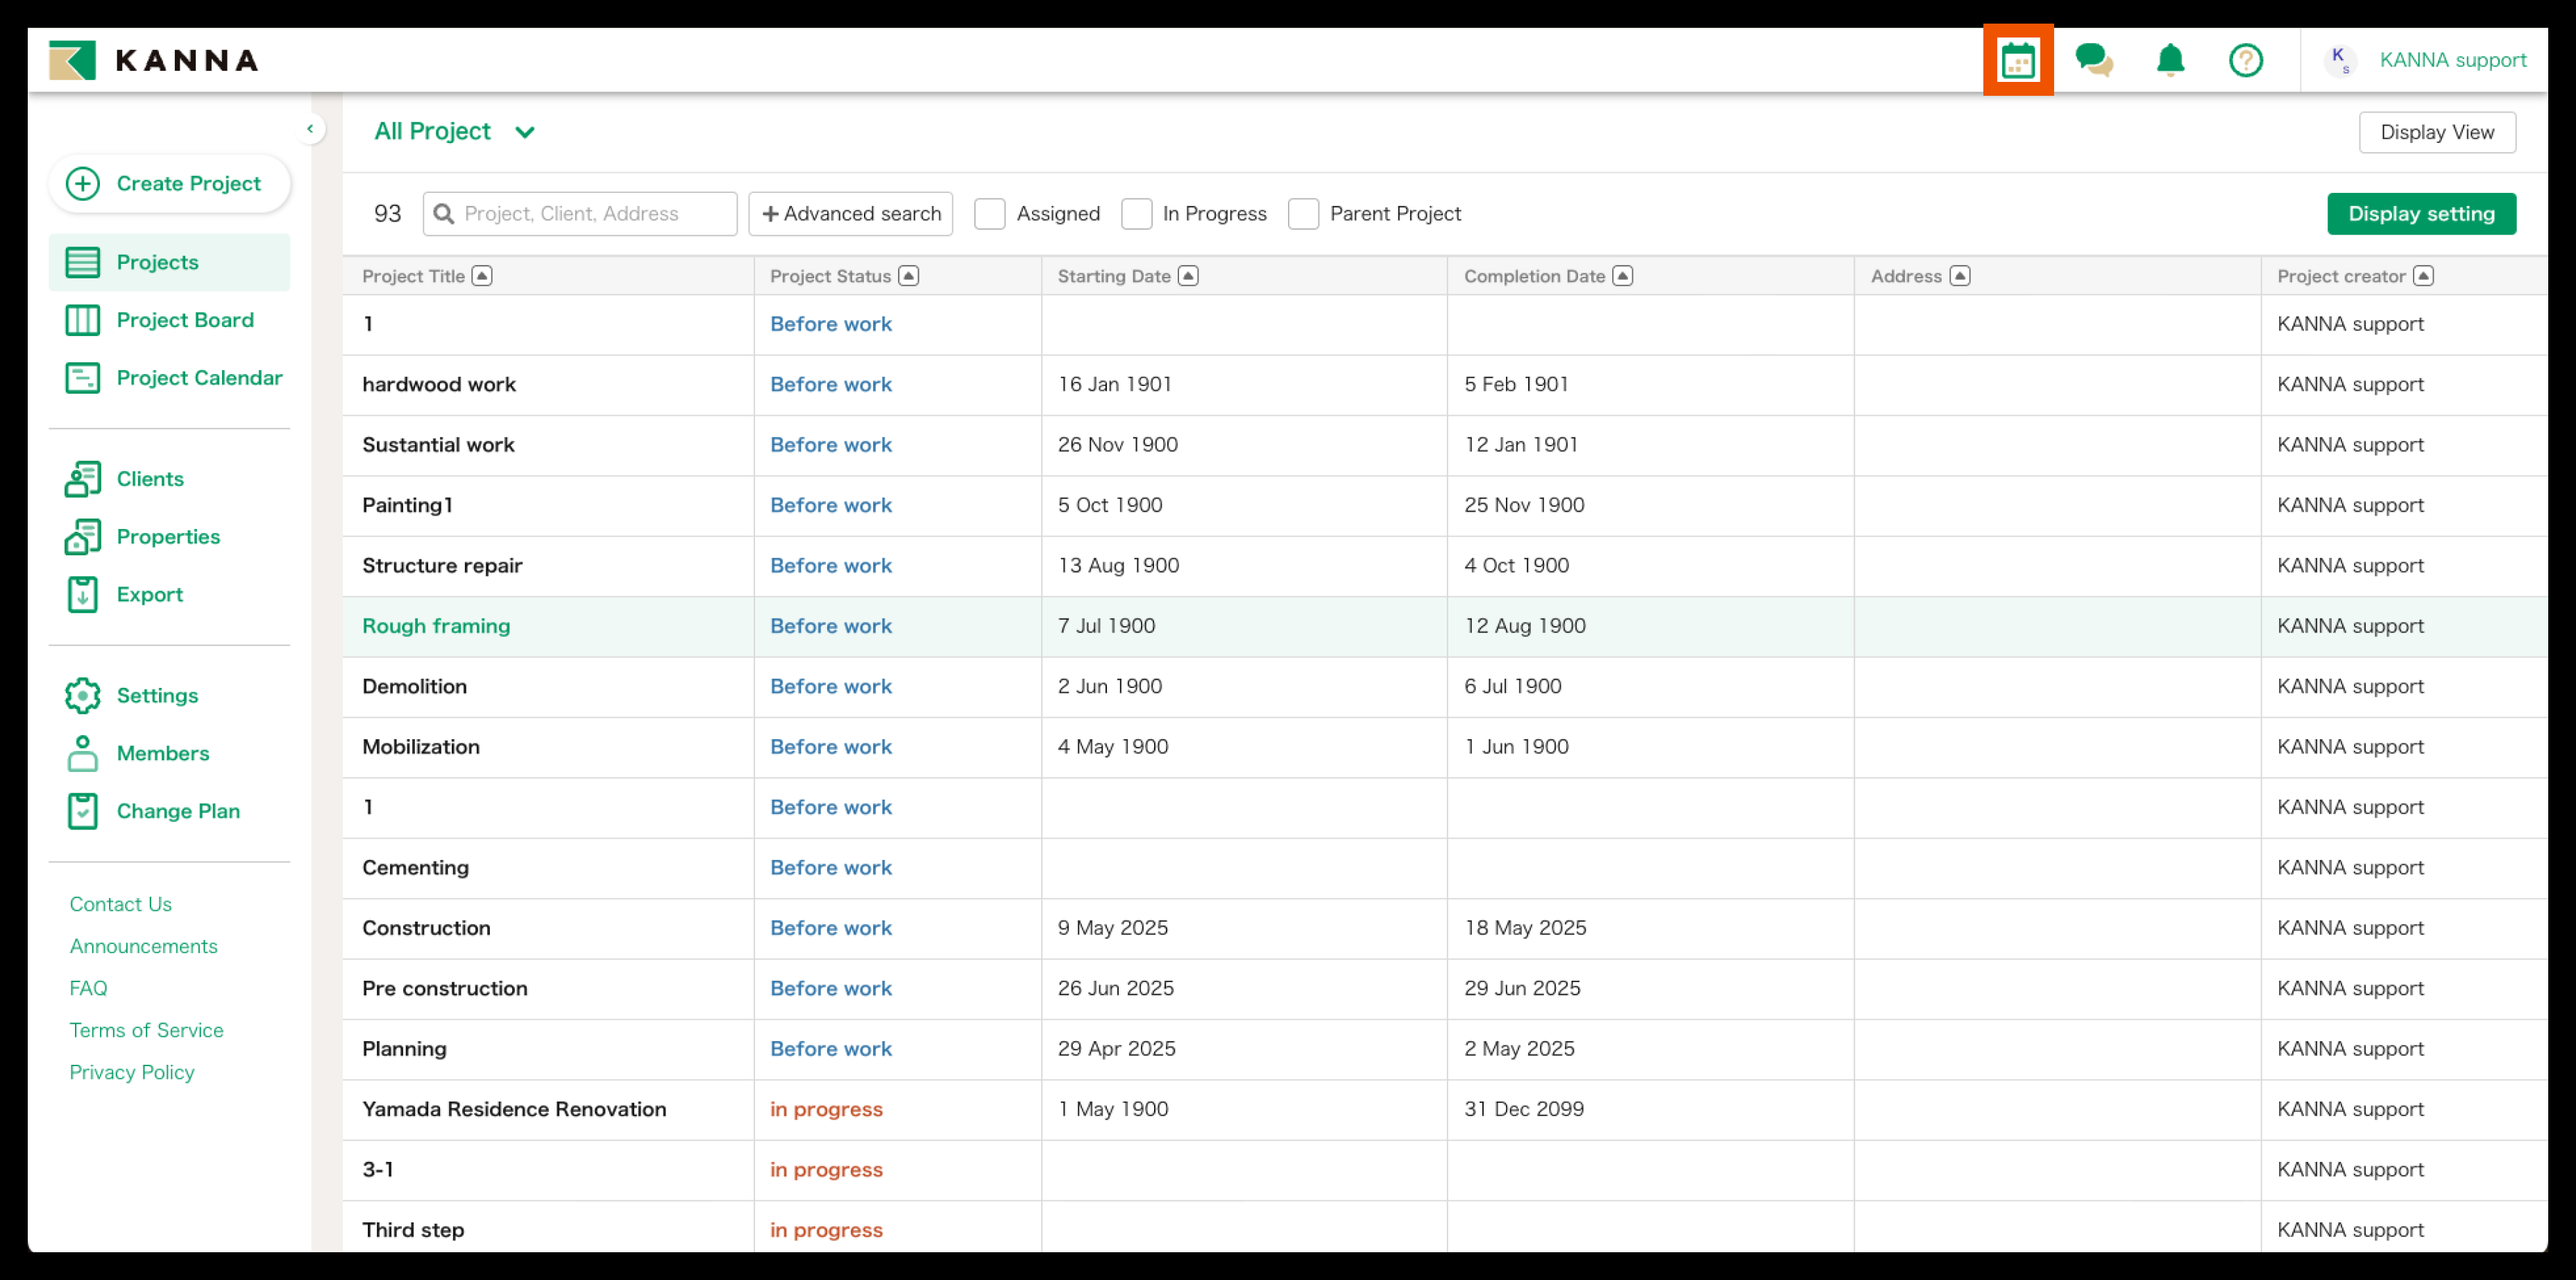
Task: Open the chat messages icon
Action: point(2093,60)
